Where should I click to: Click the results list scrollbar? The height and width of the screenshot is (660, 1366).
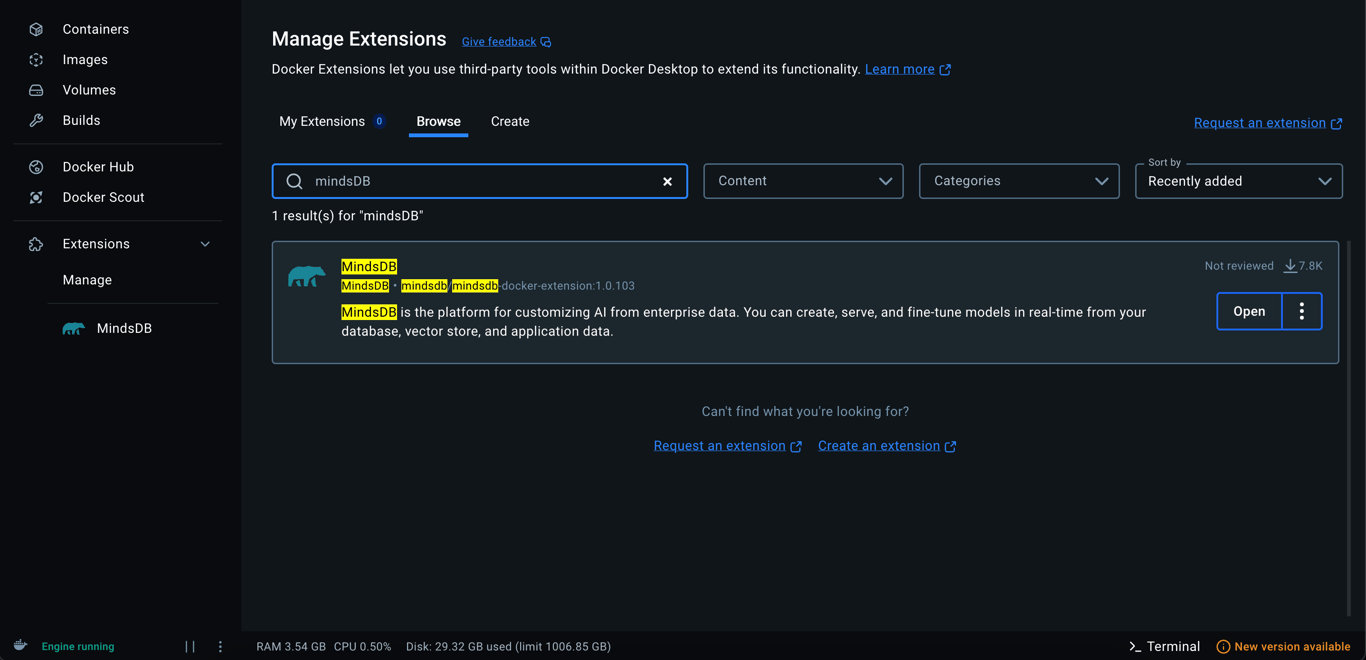click(1349, 428)
